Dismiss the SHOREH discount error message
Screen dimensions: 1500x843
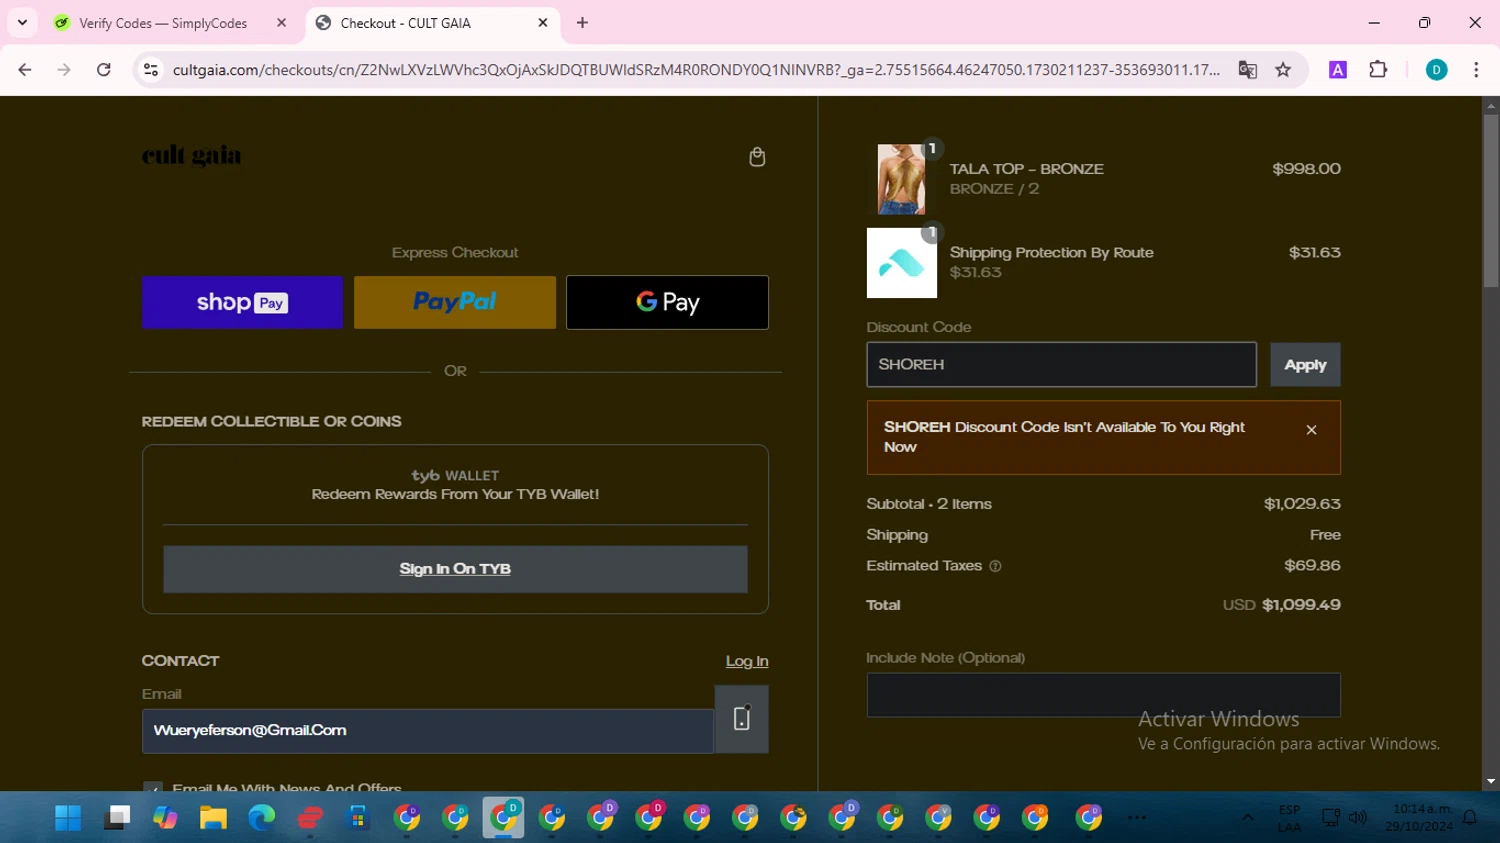(x=1311, y=430)
